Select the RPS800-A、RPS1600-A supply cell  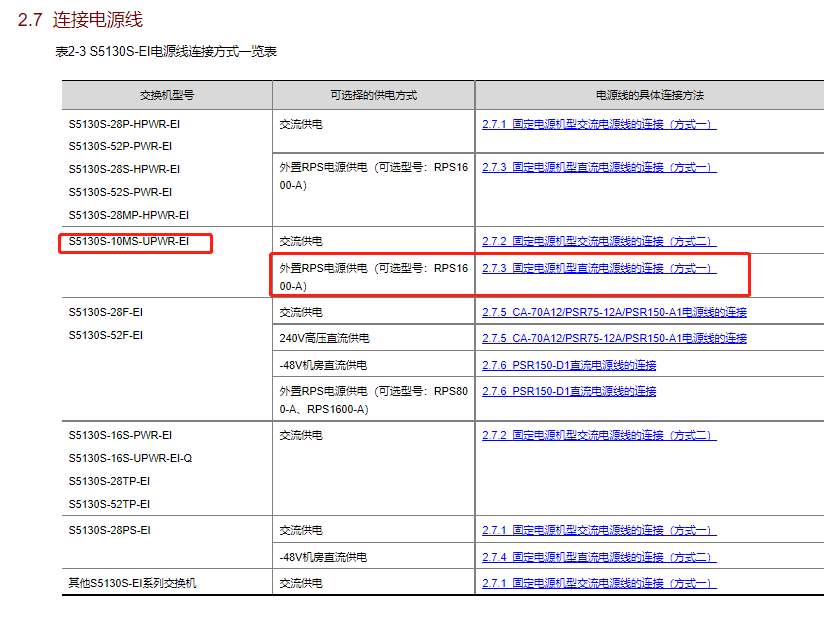(x=374, y=400)
